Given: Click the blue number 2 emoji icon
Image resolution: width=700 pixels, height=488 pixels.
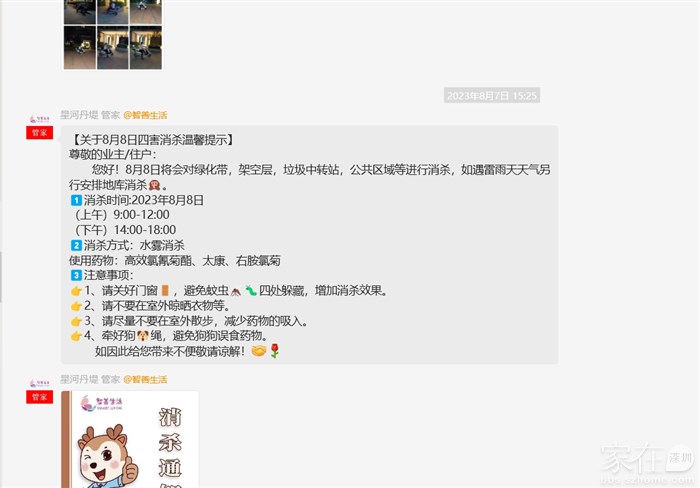Looking at the screenshot, I should 76,245.
